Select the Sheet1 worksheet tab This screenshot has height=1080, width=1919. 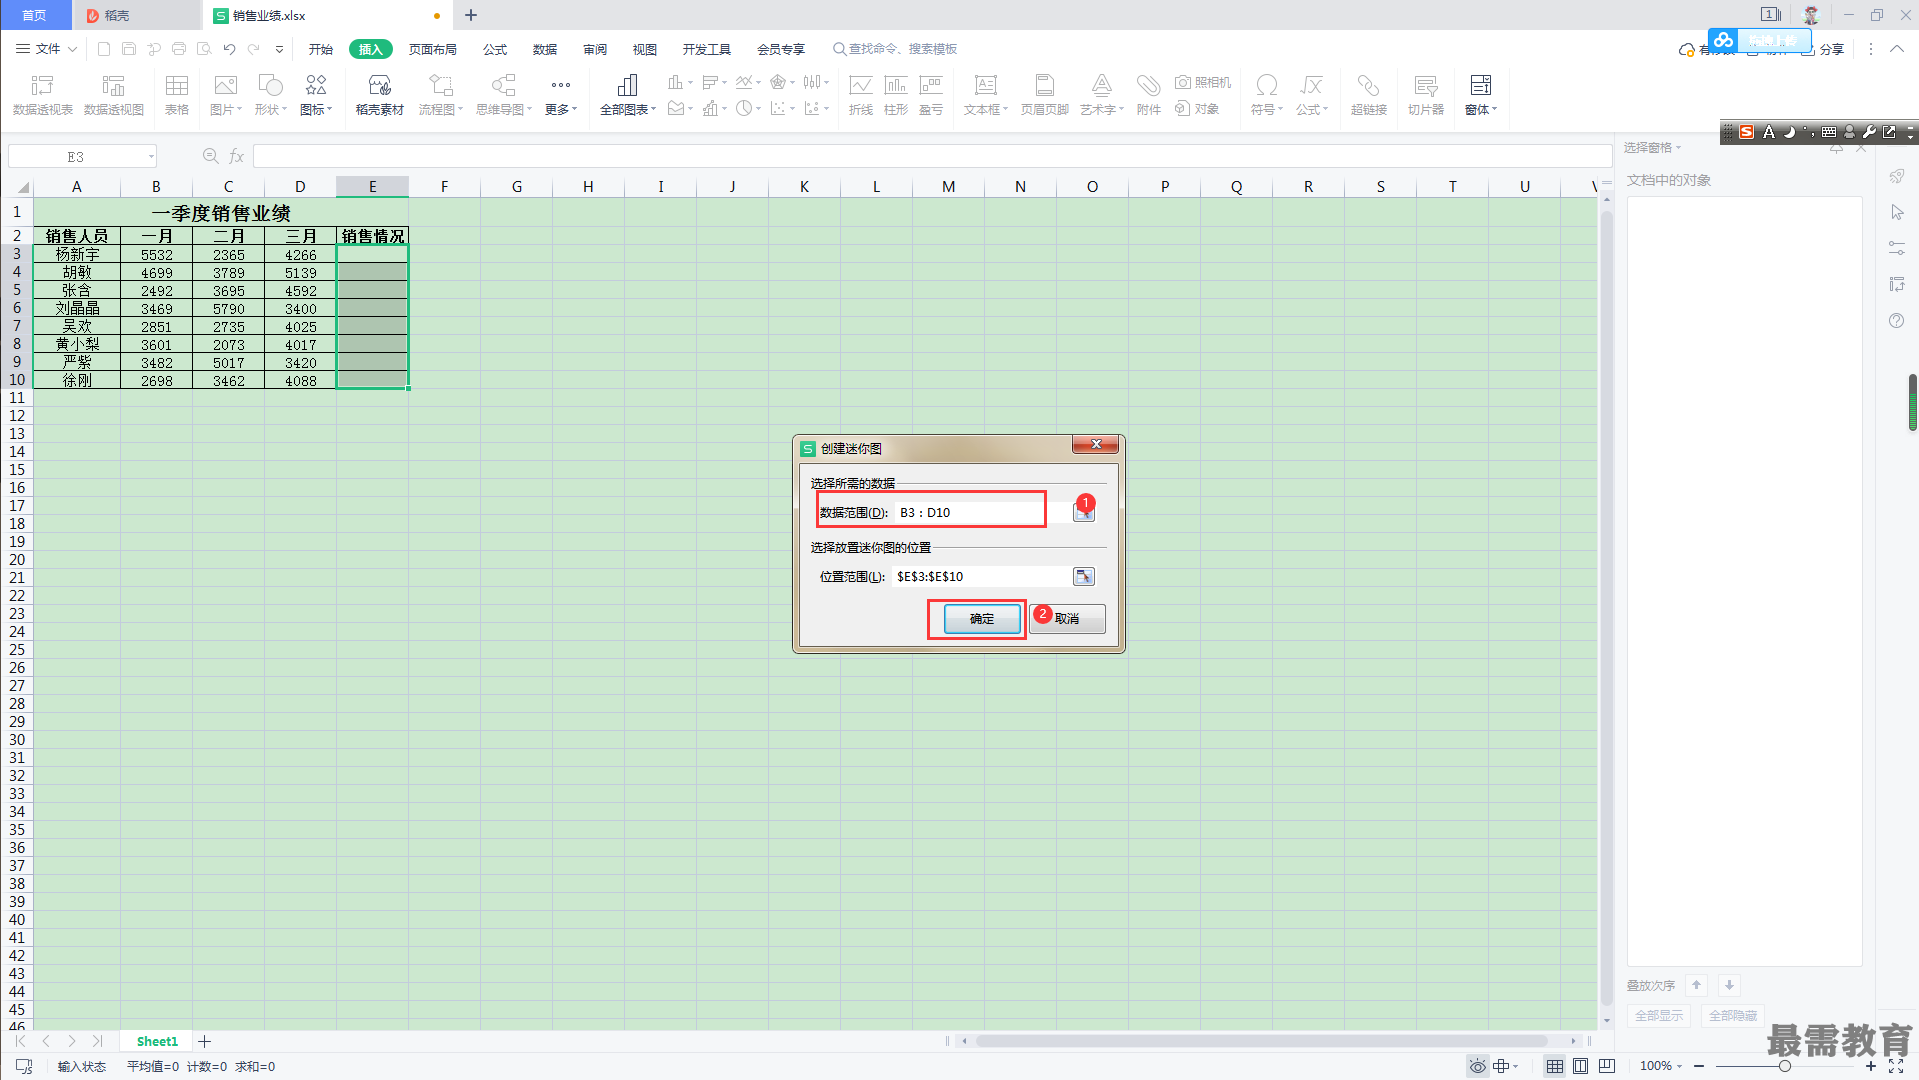157,1041
